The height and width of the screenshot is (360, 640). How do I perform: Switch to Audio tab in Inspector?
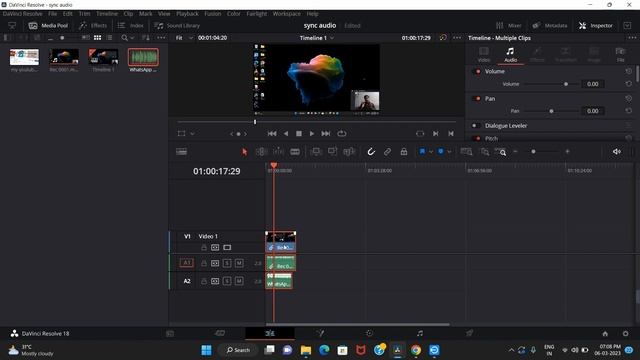click(510, 54)
